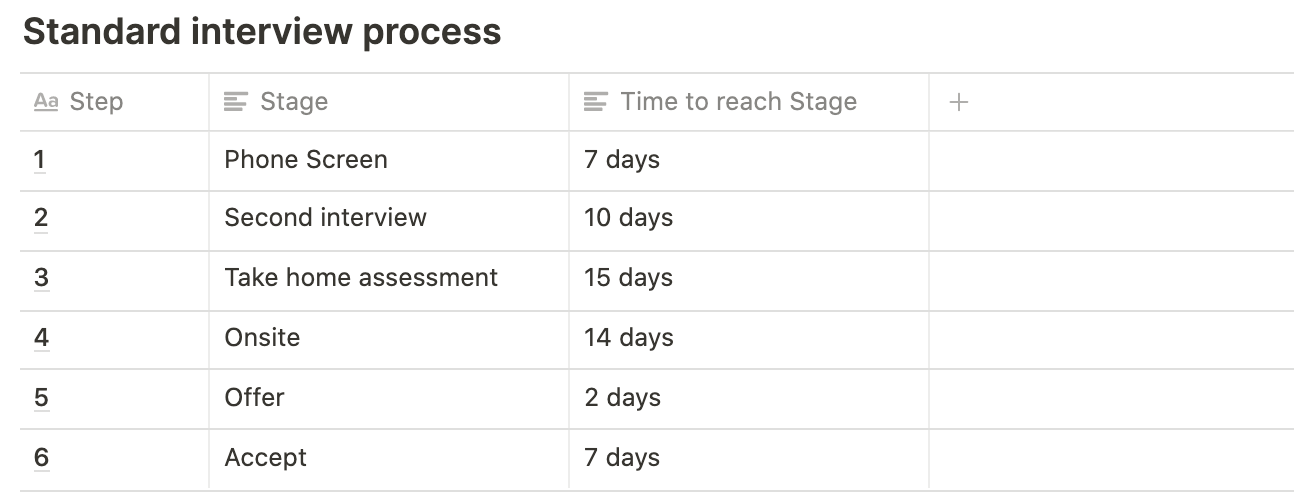Select the 15 days time cell
Image resolution: width=1304 pixels, height=502 pixels.
pyautogui.click(x=749, y=280)
